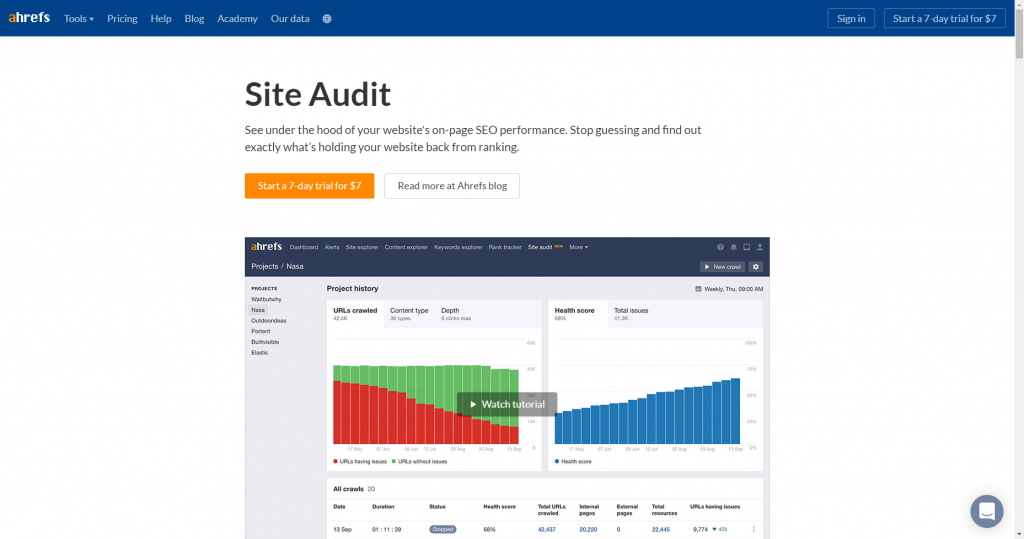Play the Watch tutorial video
The image size is (1024, 539).
[507, 404]
